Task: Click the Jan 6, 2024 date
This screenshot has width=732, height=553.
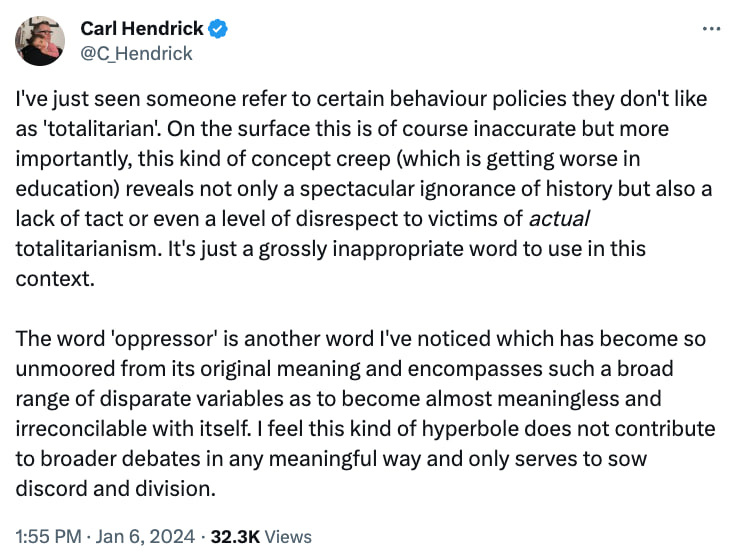Action: tap(146, 537)
